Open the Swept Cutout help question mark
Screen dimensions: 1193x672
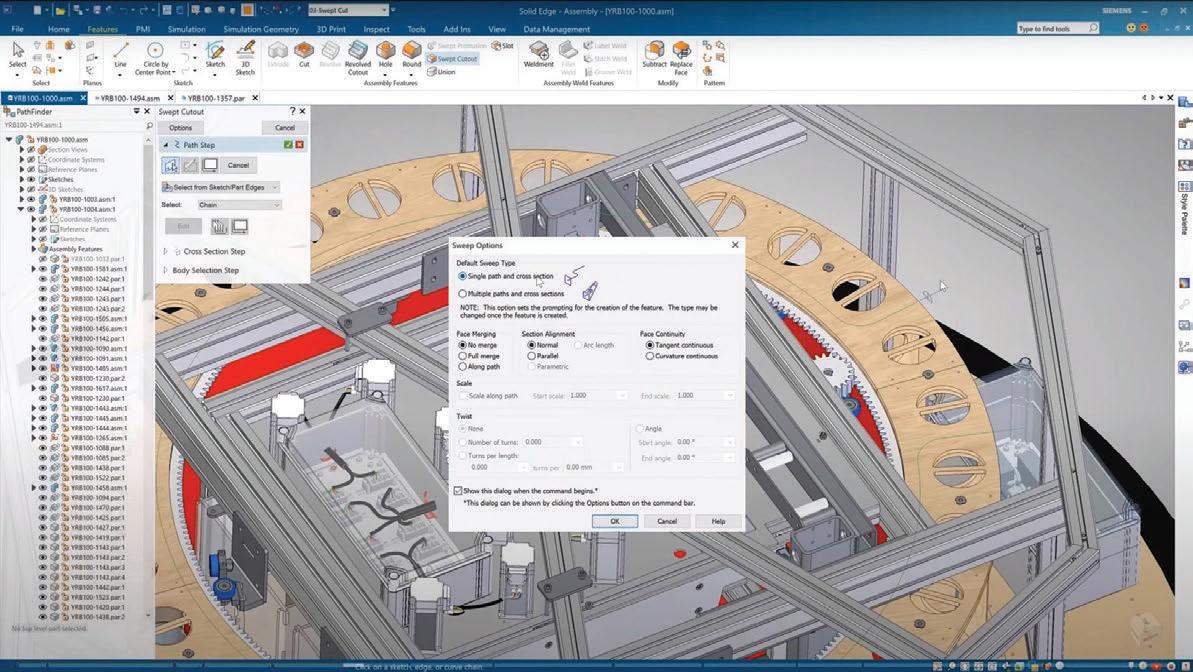pyautogui.click(x=292, y=111)
